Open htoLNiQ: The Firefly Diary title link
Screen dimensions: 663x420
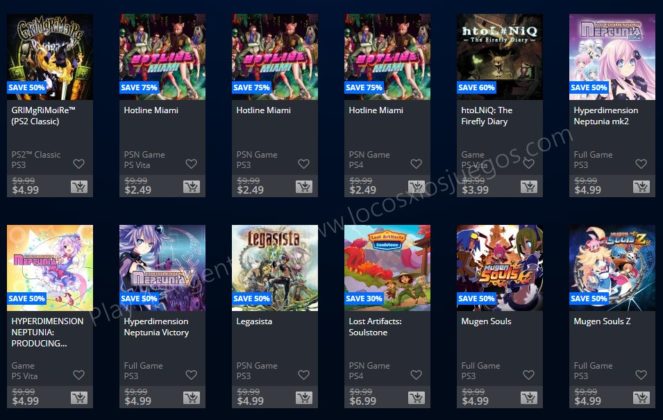coord(487,116)
